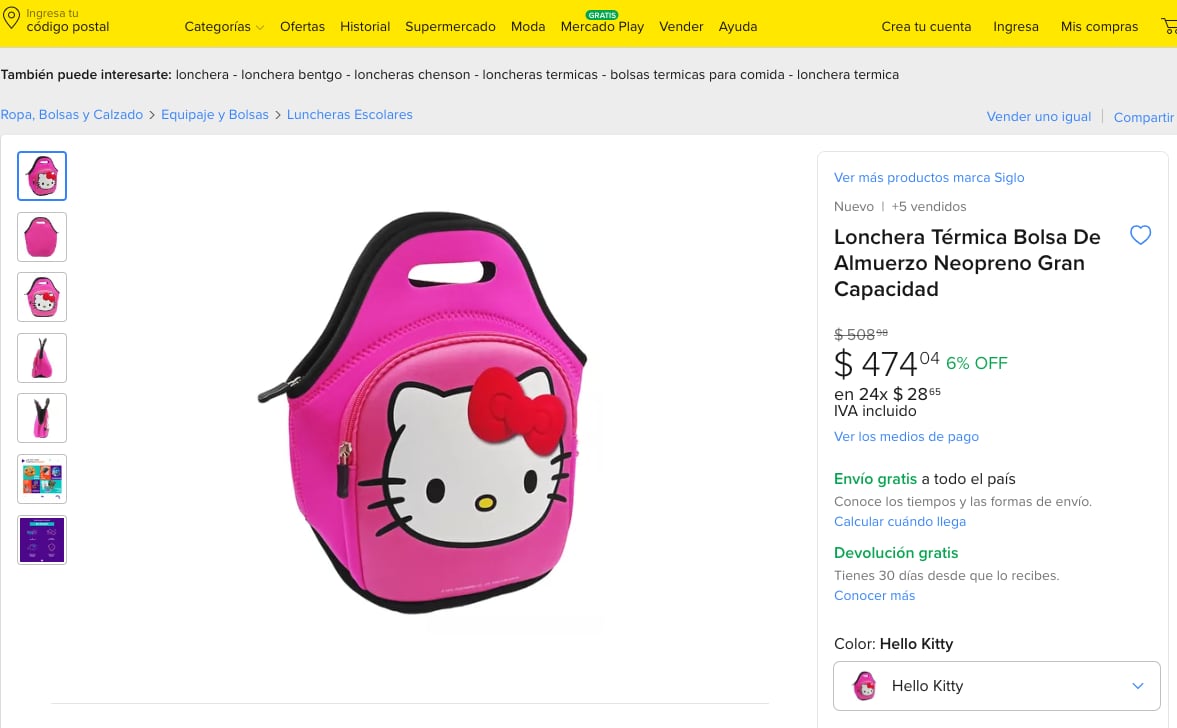Show the lunch bag back view thumbnail
The height and width of the screenshot is (728, 1177).
[x=42, y=237]
